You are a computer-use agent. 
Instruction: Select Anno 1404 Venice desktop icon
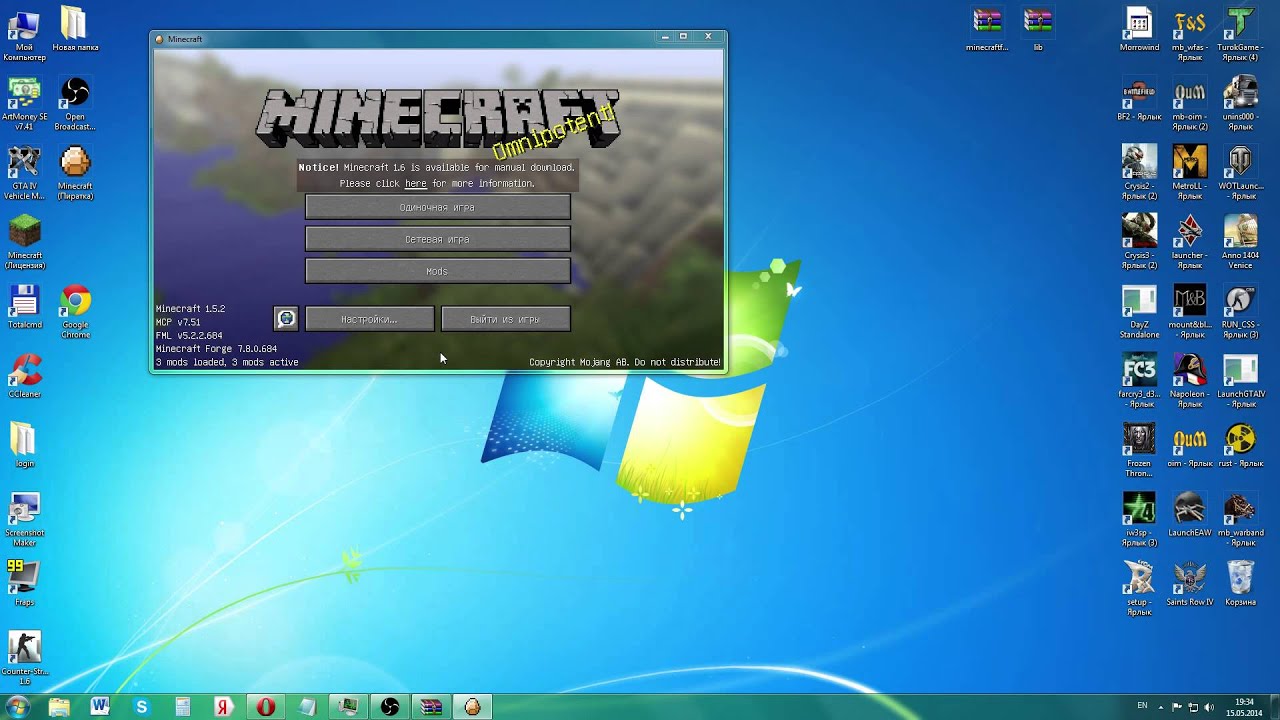click(1240, 242)
